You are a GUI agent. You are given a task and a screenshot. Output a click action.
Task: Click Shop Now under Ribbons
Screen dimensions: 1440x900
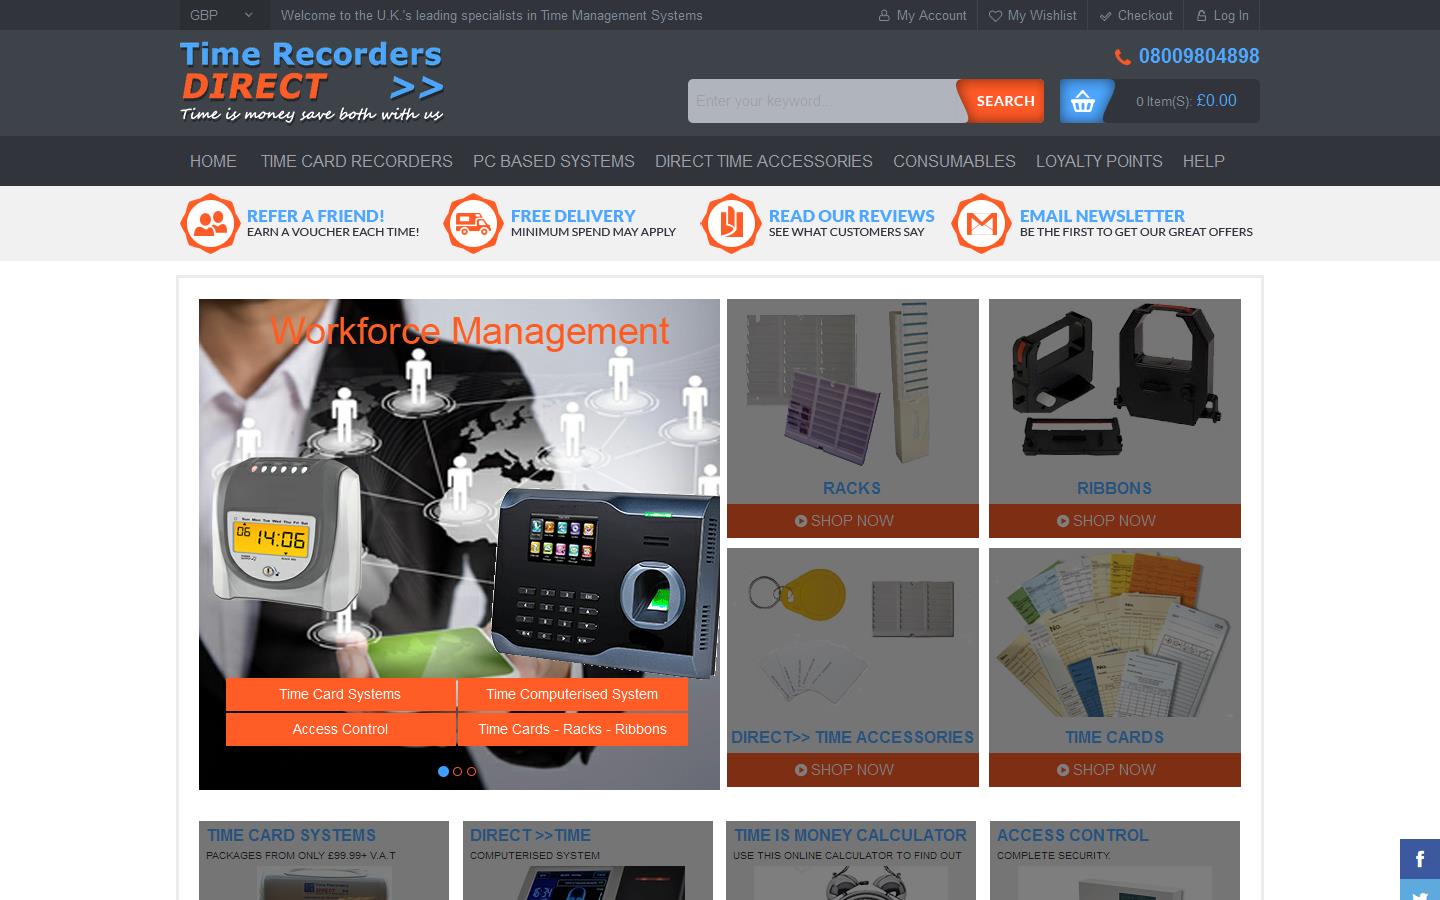1114,521
